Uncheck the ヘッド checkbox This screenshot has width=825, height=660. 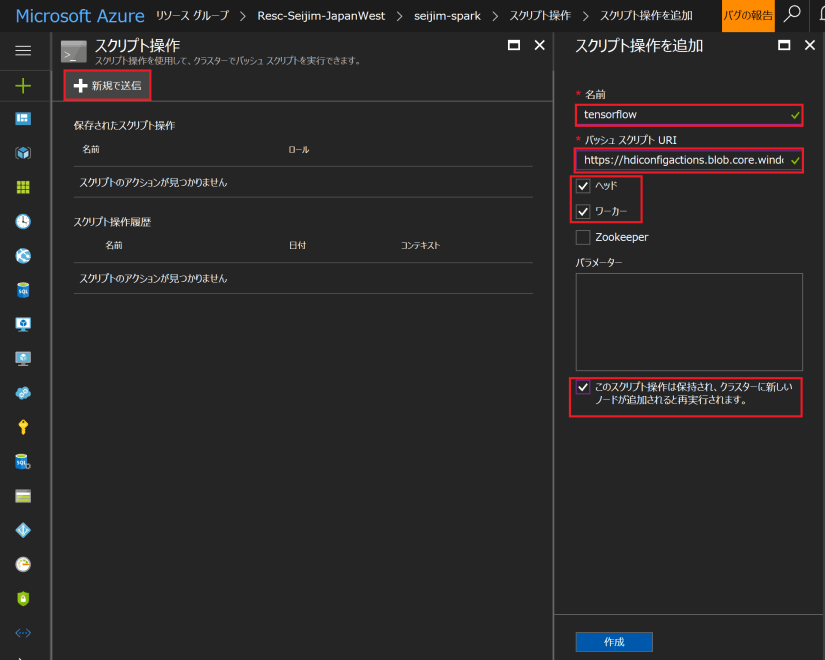click(x=583, y=186)
